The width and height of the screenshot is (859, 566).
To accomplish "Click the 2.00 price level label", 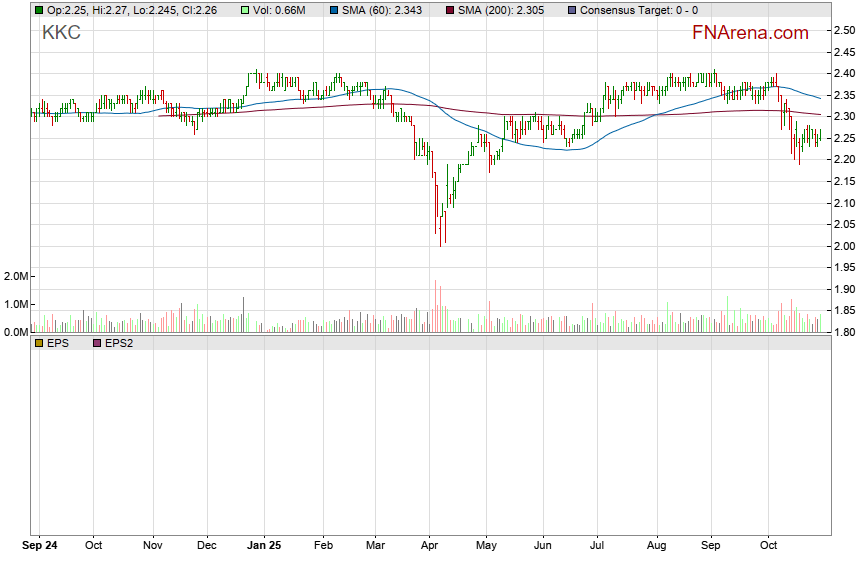I will pos(844,246).
